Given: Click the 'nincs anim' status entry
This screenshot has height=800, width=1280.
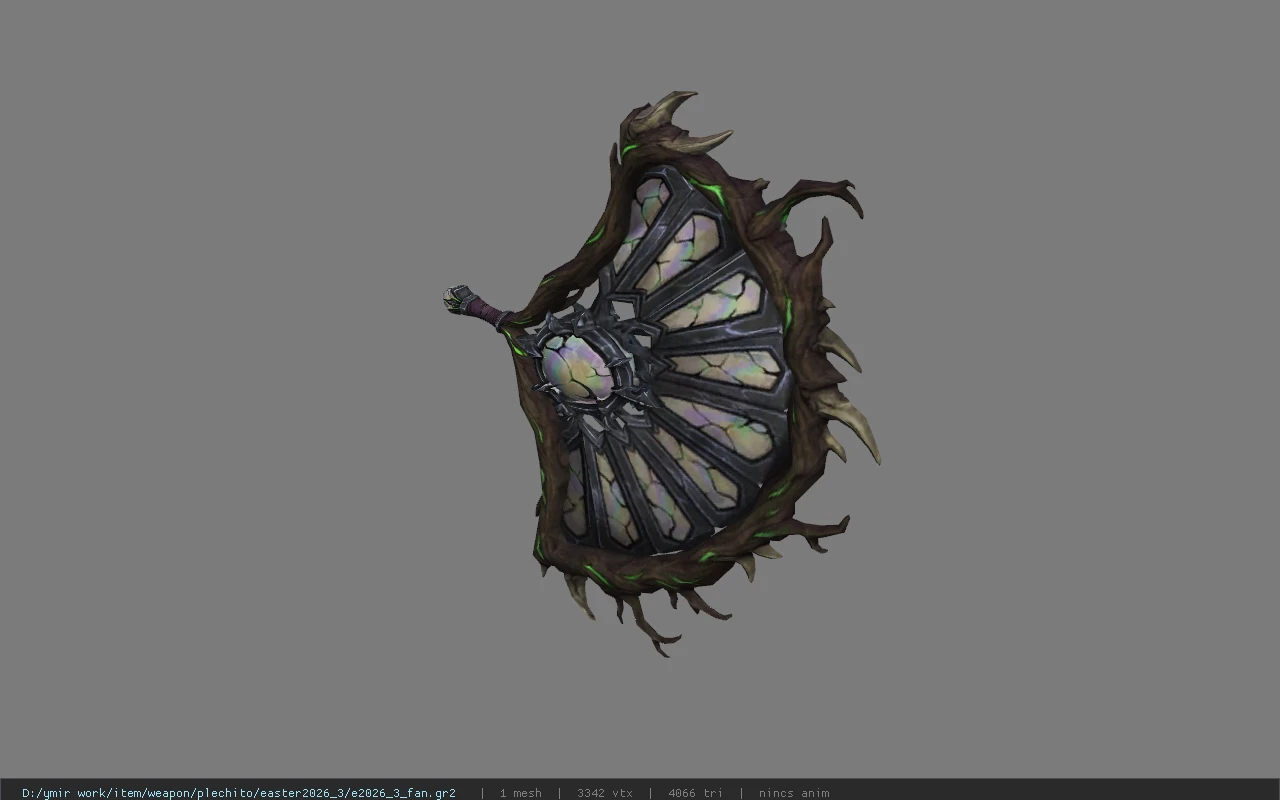Looking at the screenshot, I should (x=794, y=793).
